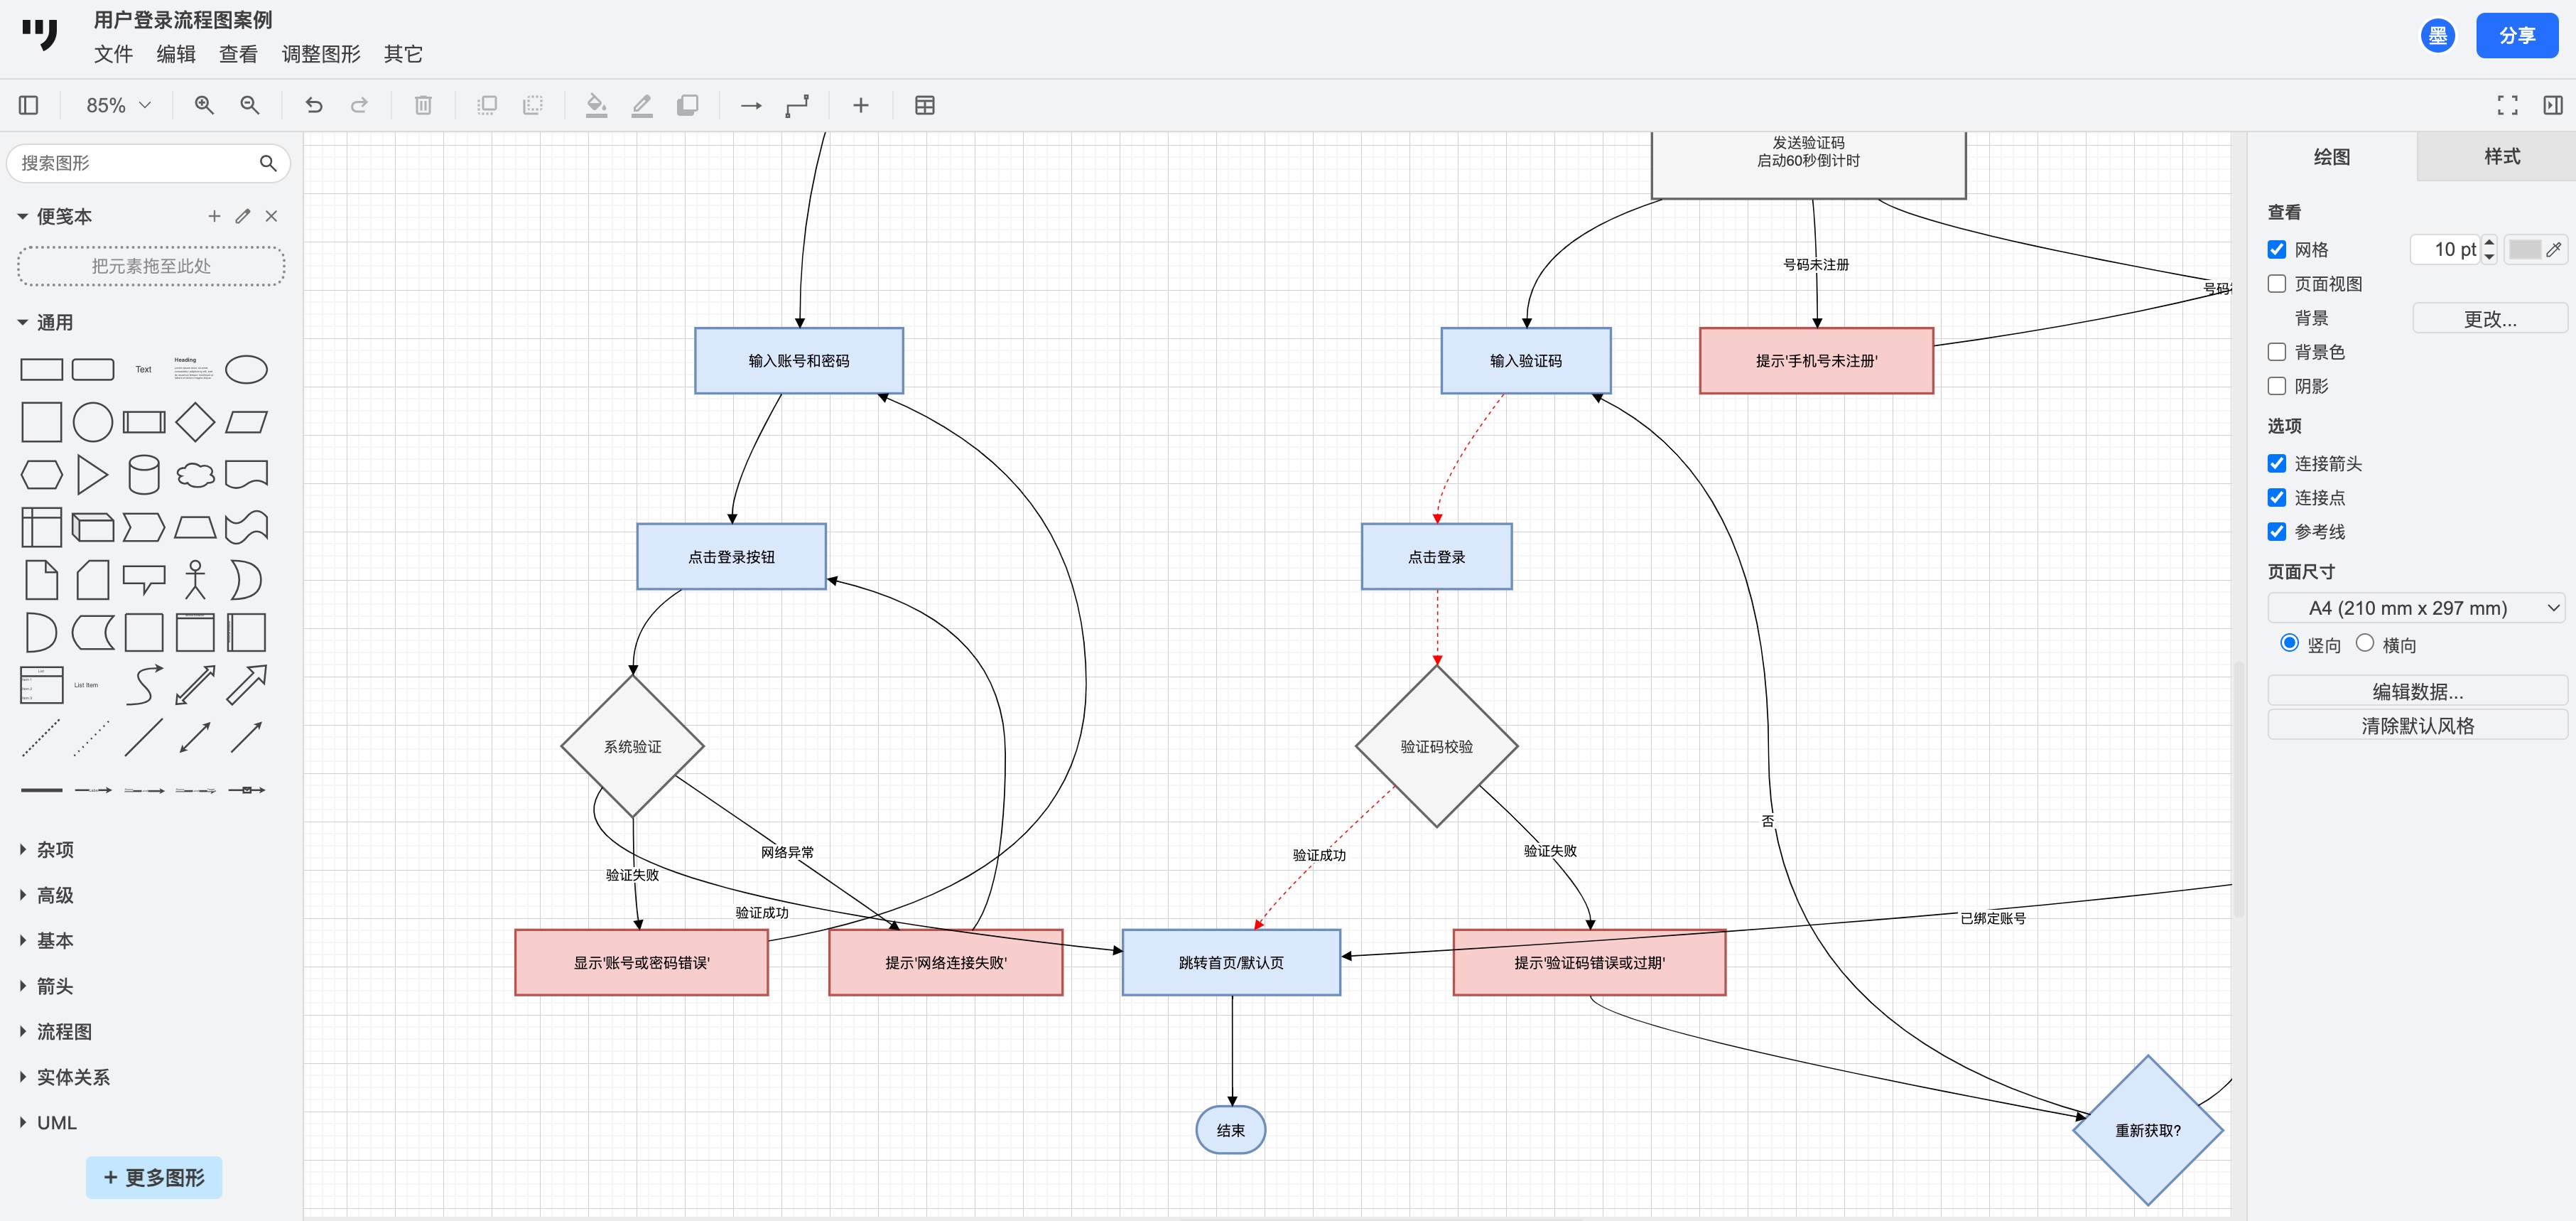Image resolution: width=2576 pixels, height=1221 pixels.
Task: Select the actor stick figure shape
Action: [x=195, y=580]
